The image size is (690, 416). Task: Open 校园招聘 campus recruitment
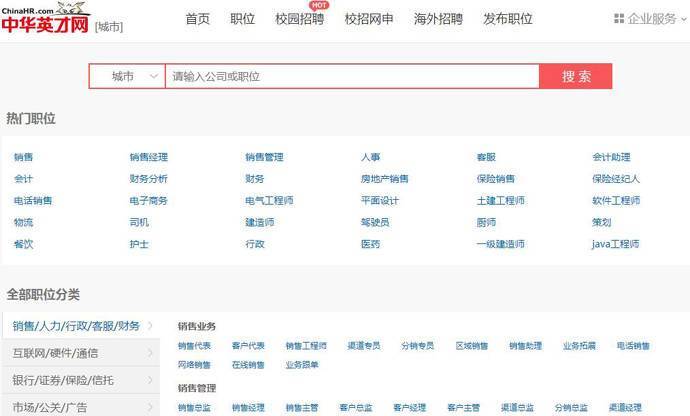tap(300, 19)
